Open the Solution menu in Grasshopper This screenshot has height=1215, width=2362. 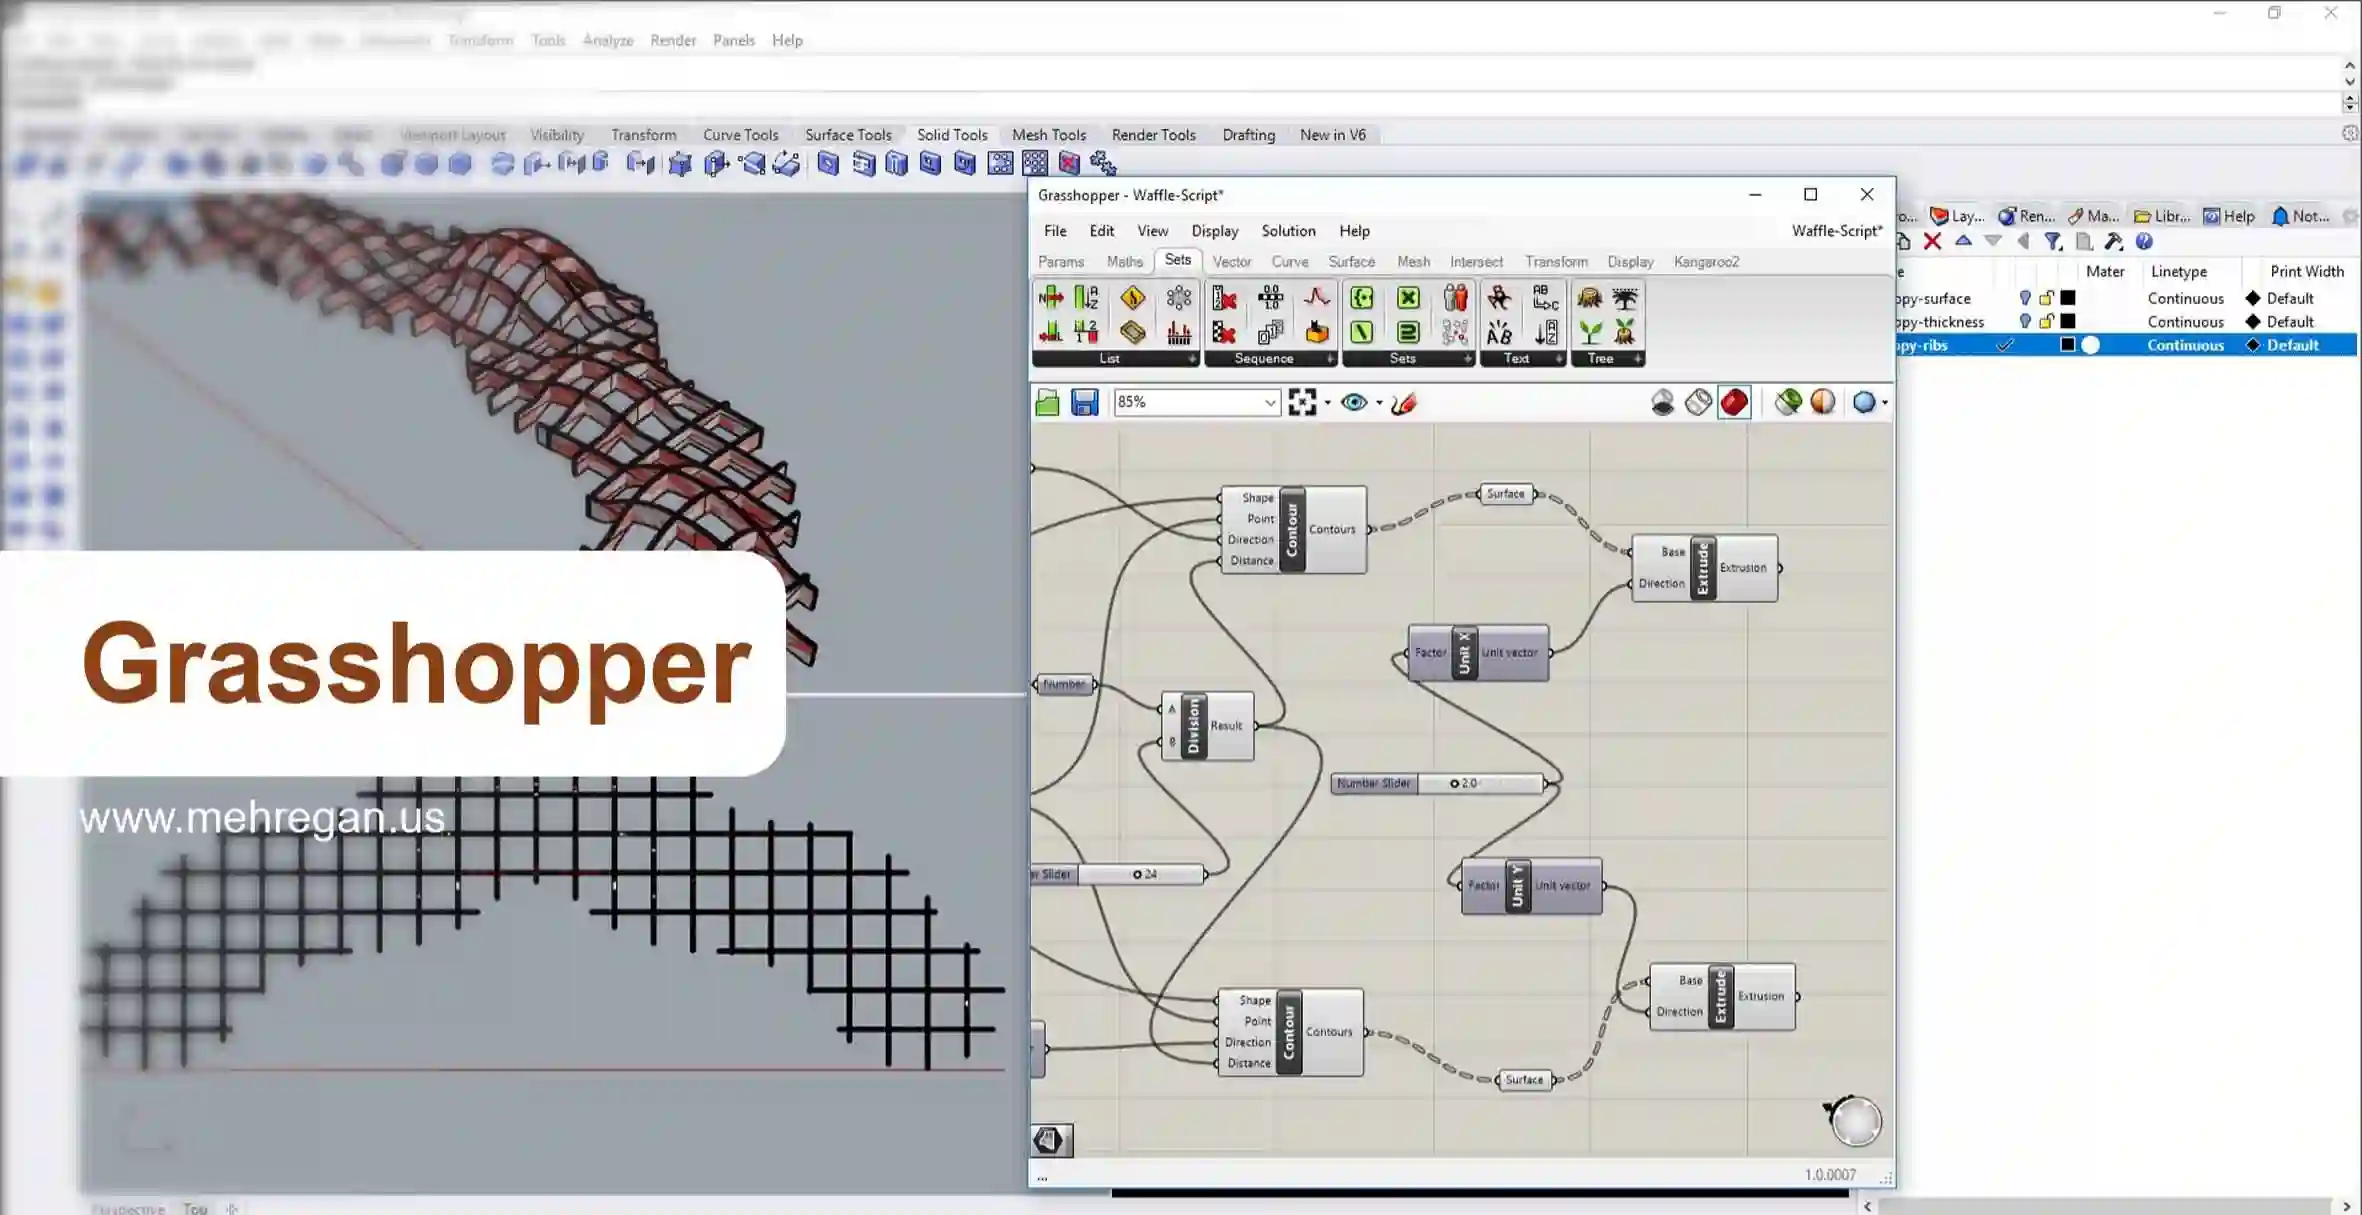coord(1288,231)
